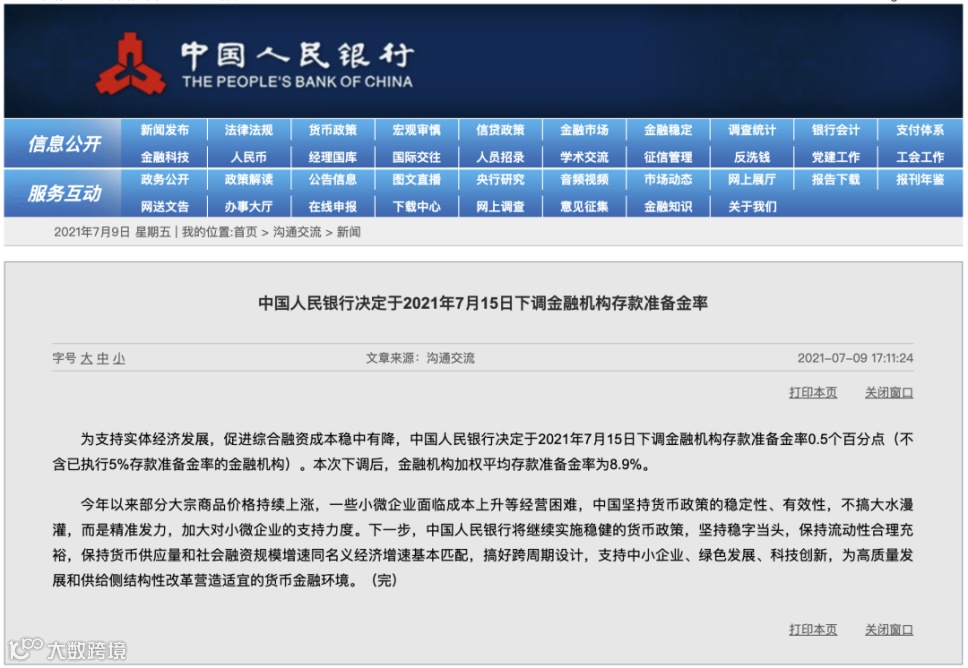Image resolution: width=968 pixels, height=668 pixels.
Task: Open 图文直播 link
Action: [x=417, y=180]
